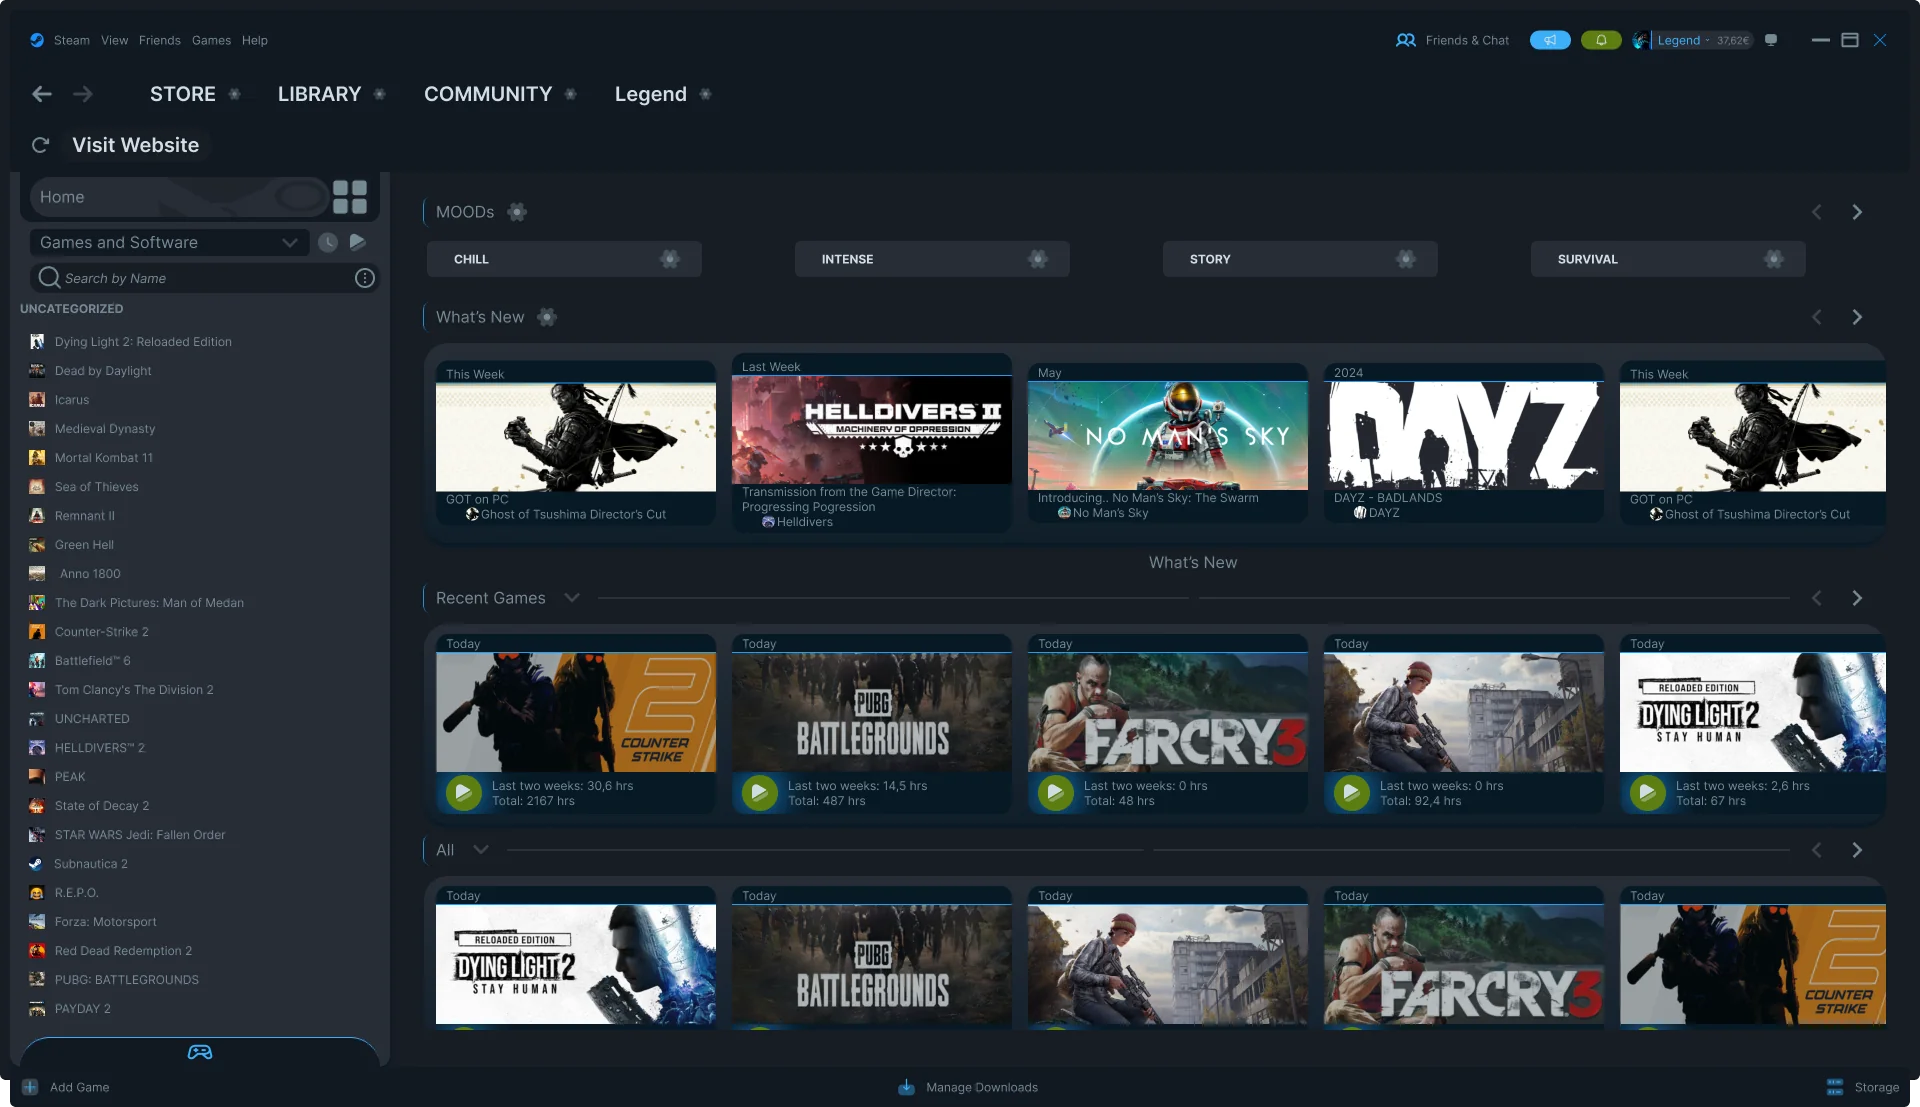The height and width of the screenshot is (1107, 1920).
Task: Collapse the UNCATEGORIZED section header
Action: [71, 309]
